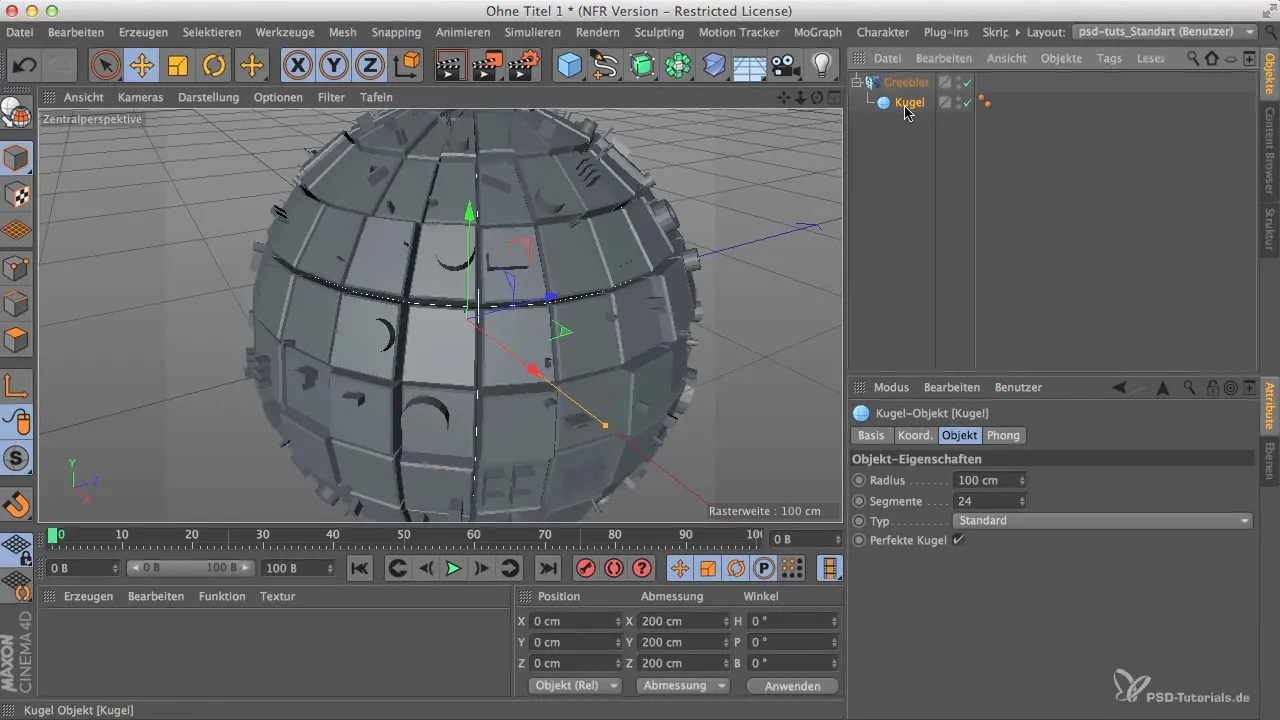Toggle the parameter P keyframe icon
The image size is (1280, 720).
tap(764, 568)
